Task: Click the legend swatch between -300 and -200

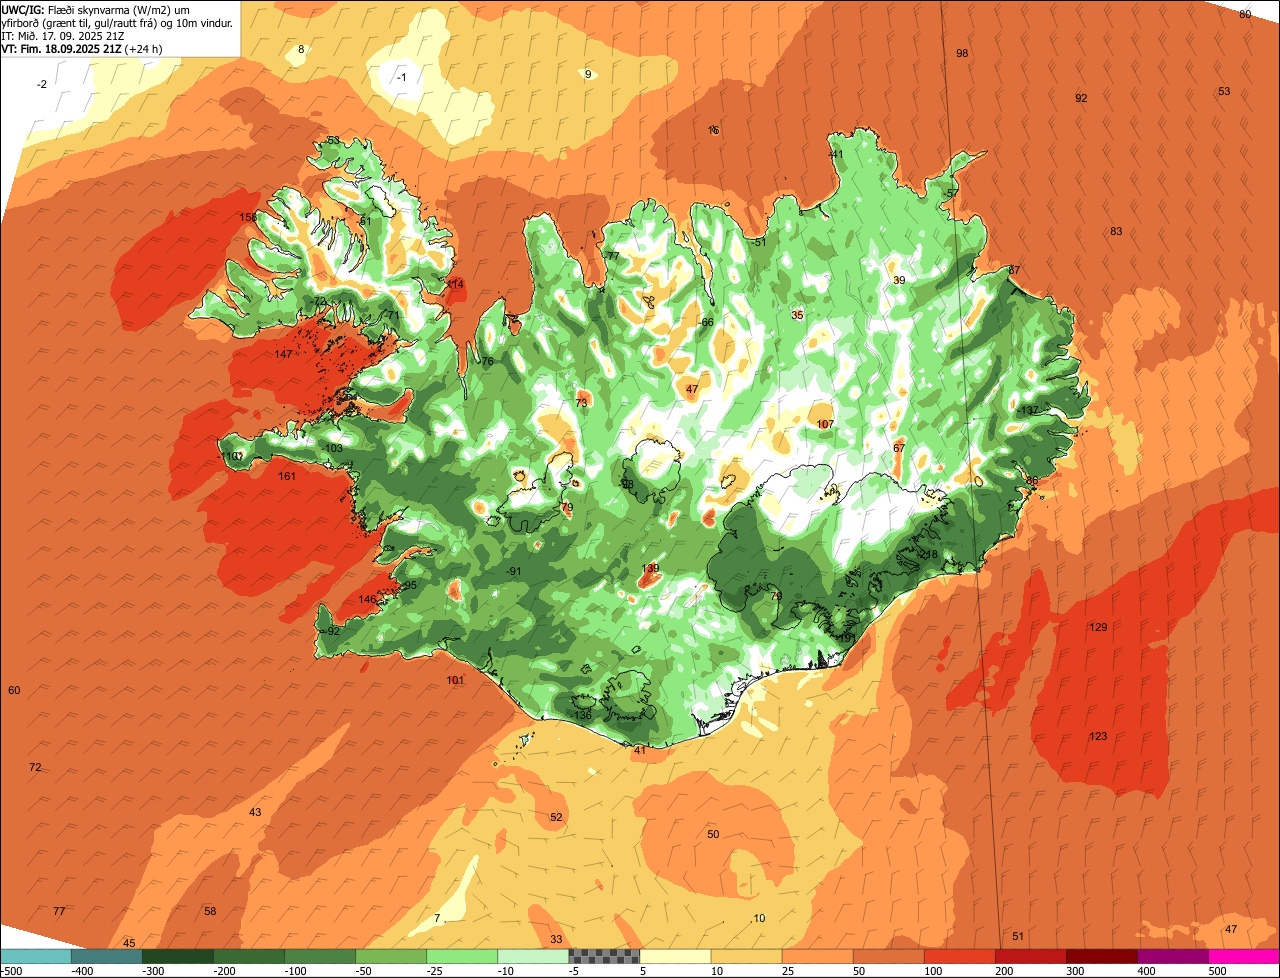Action: 248,956
